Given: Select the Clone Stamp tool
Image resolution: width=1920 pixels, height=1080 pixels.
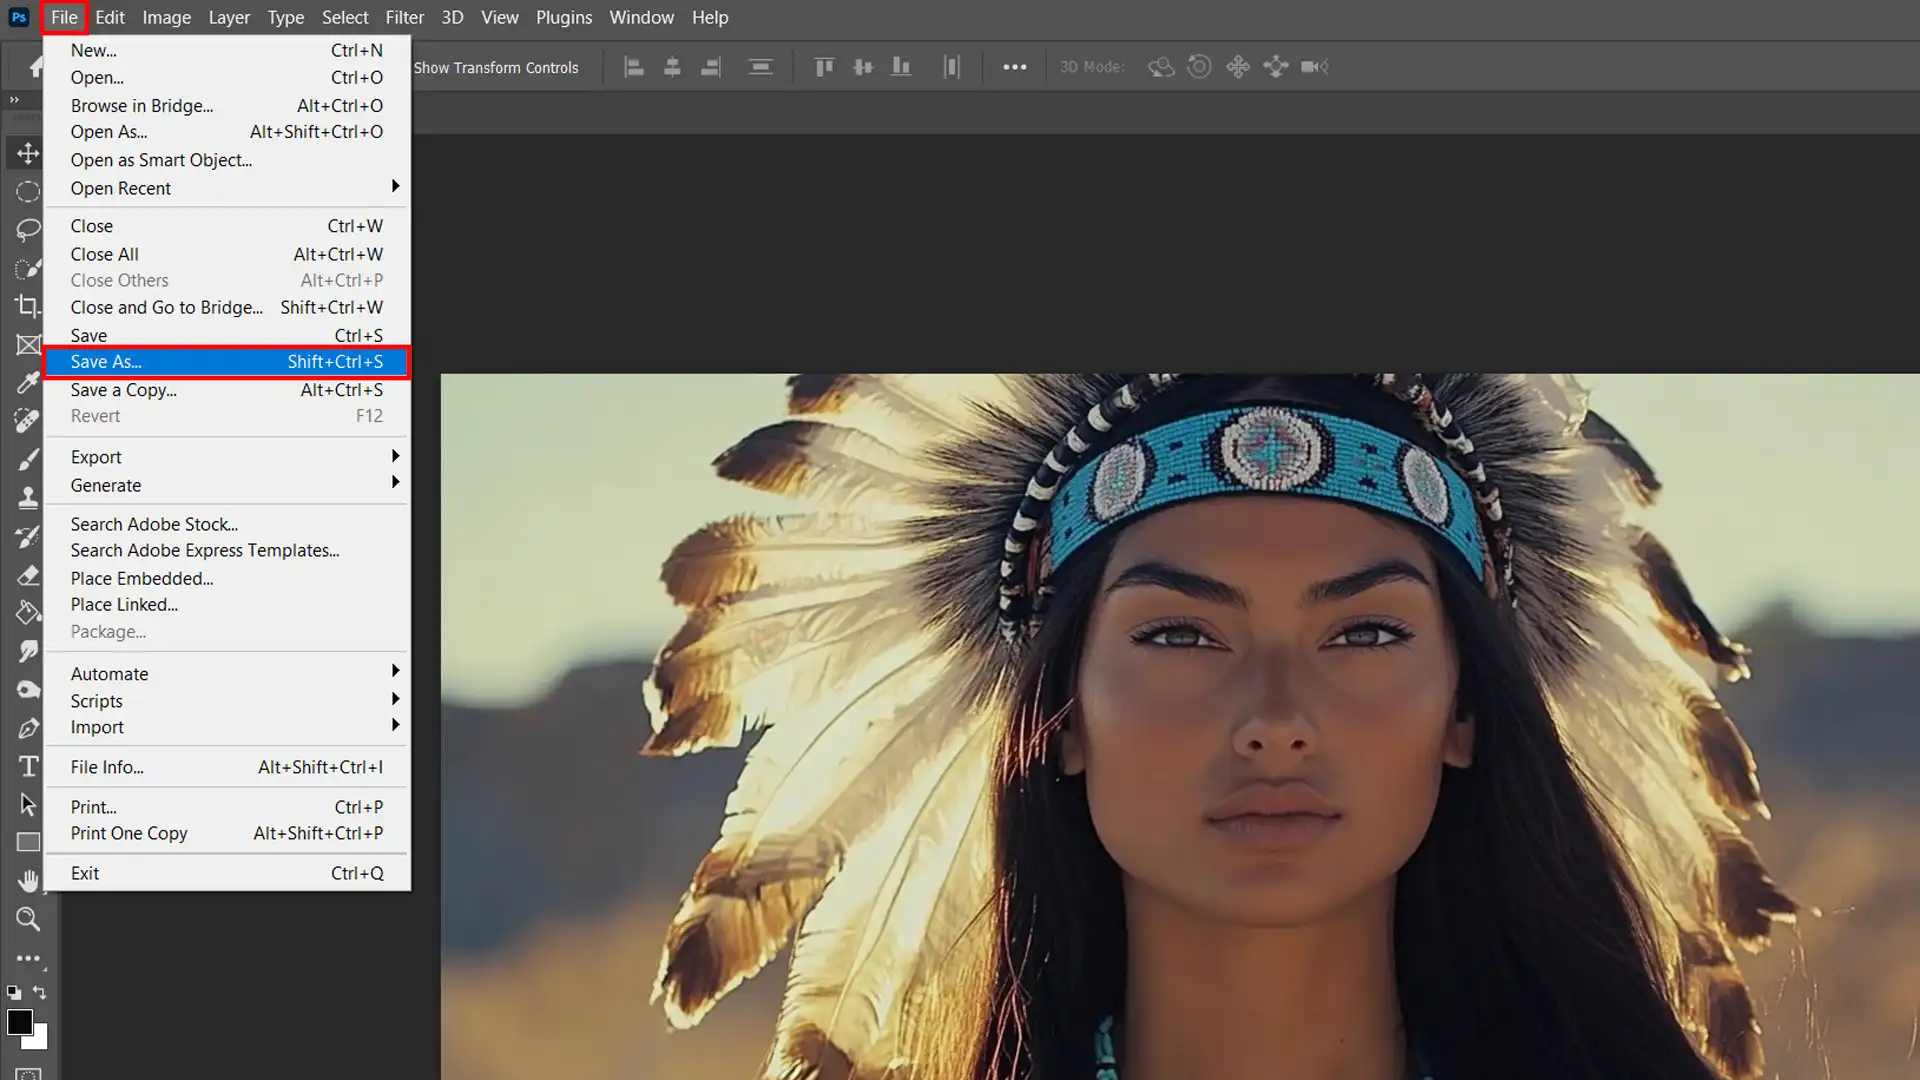Looking at the screenshot, I should coord(28,497).
